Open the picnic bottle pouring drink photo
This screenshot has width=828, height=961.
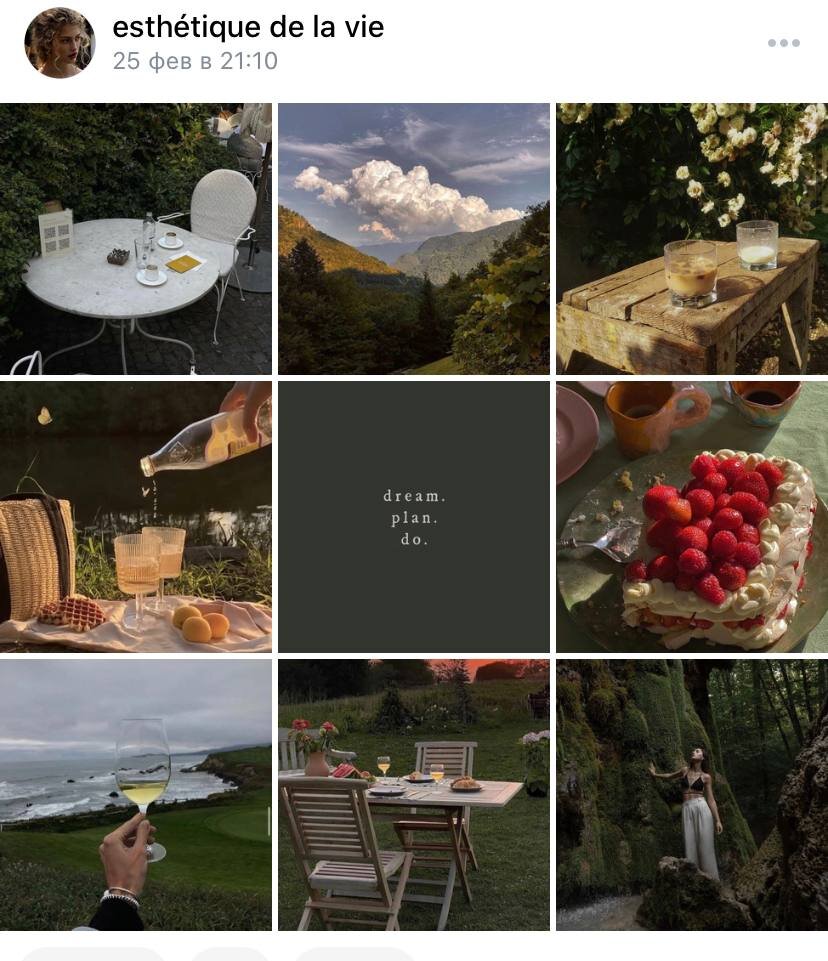[135, 517]
